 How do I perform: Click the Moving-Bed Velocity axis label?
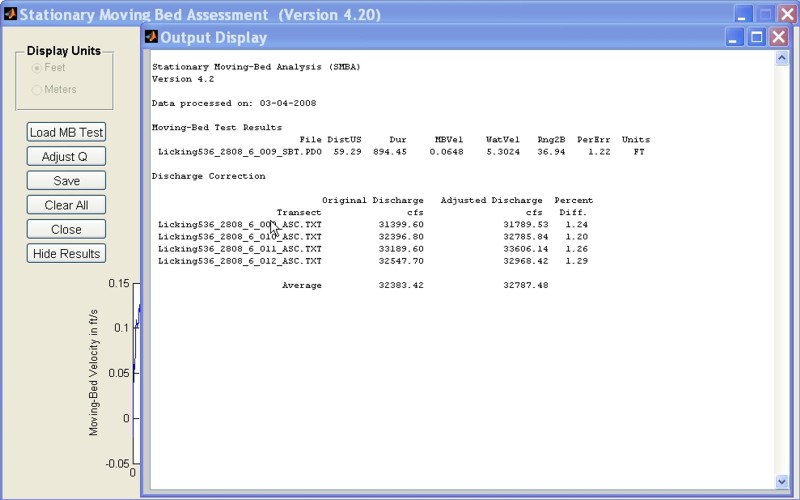pyautogui.click(x=93, y=372)
